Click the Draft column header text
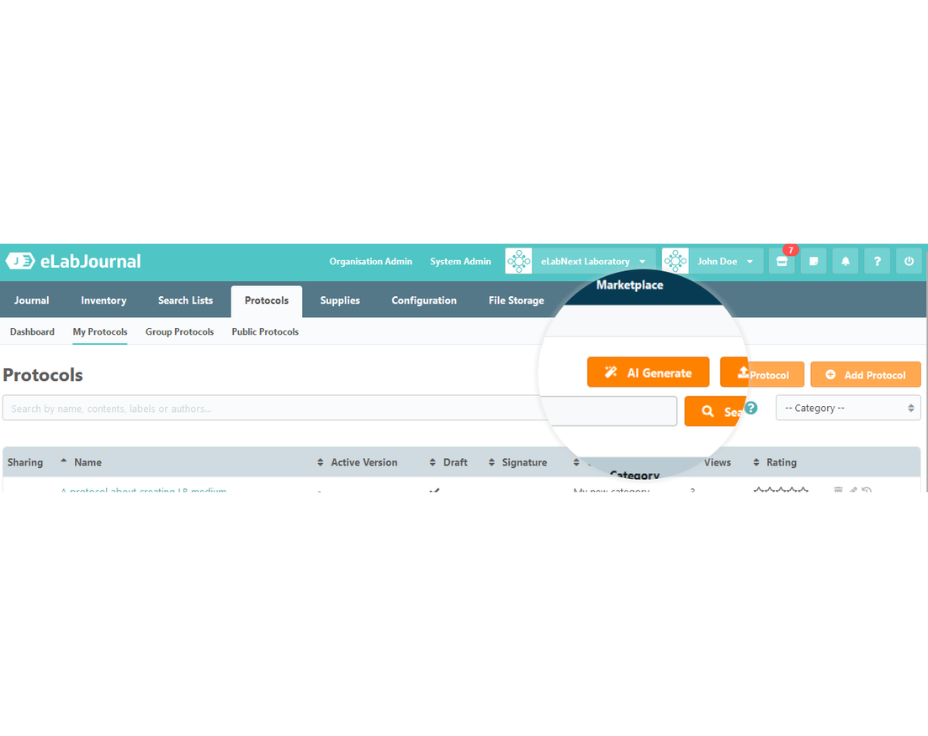The width and height of the screenshot is (928, 736). pyautogui.click(x=455, y=462)
